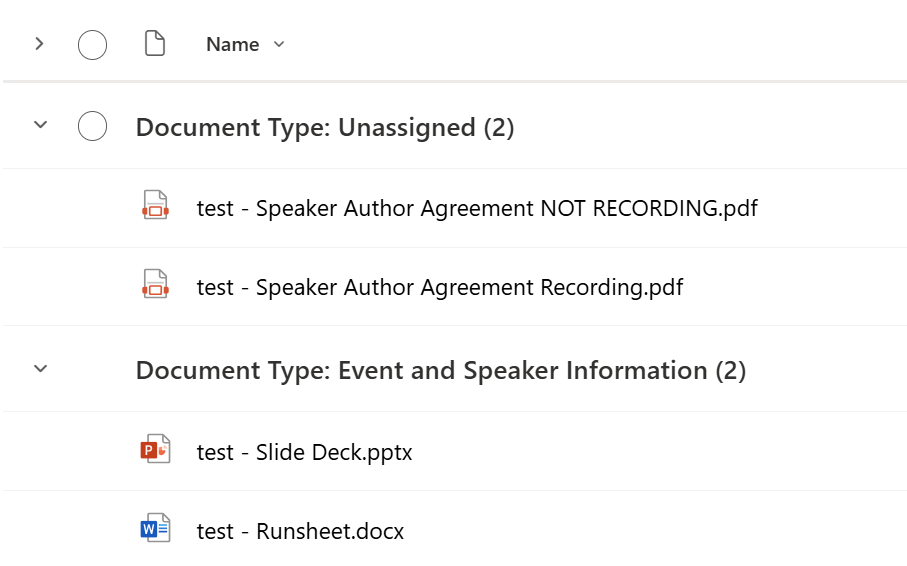
Task: Collapse the Event and Speaker Information group
Action: click(40, 369)
